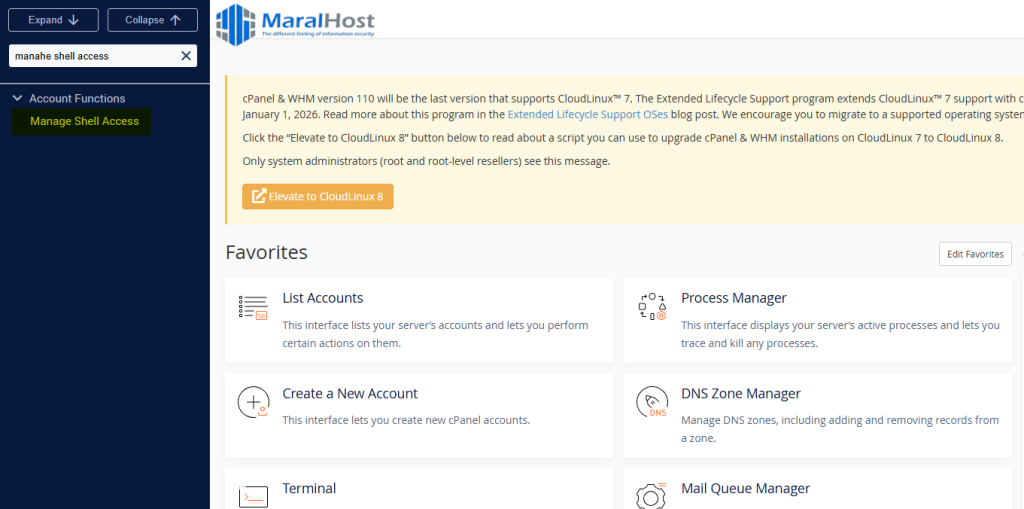
Task: Click the DNS Zone Manager icon
Action: [x=652, y=402]
